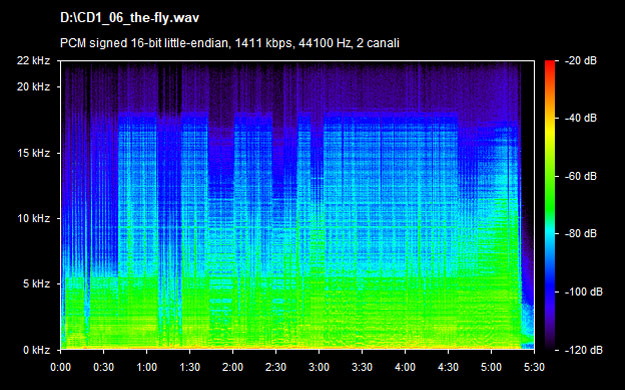The height and width of the screenshot is (390, 625).
Task: Click the -60 dB label on legend
Action: point(581,176)
